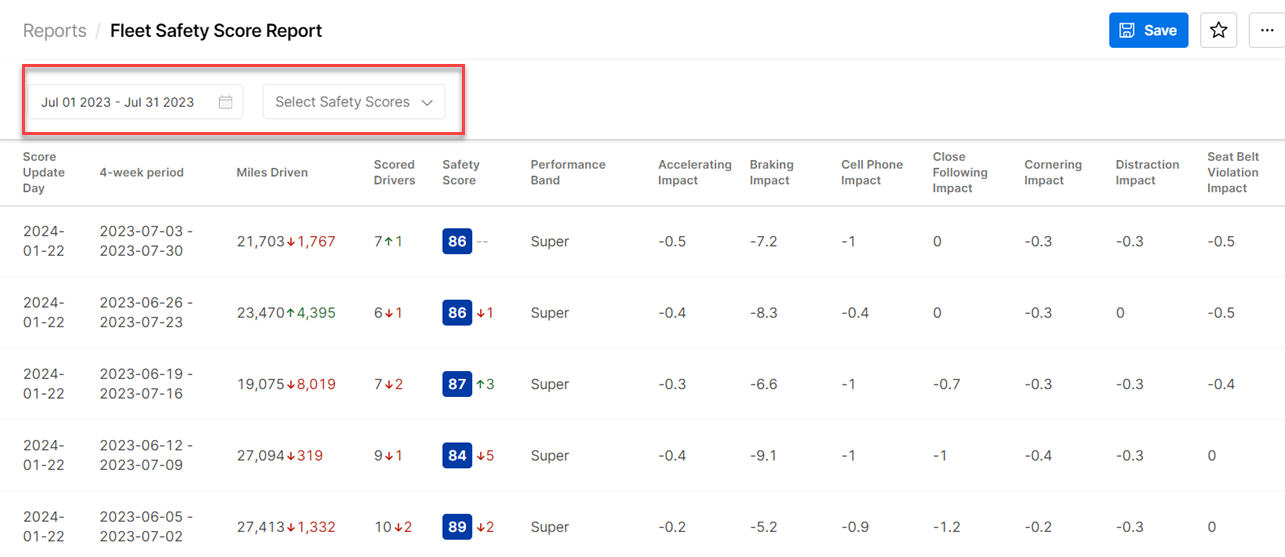Viewport: 1285px width, 557px height.
Task: Click the Performance Band column header
Action: 568,172
